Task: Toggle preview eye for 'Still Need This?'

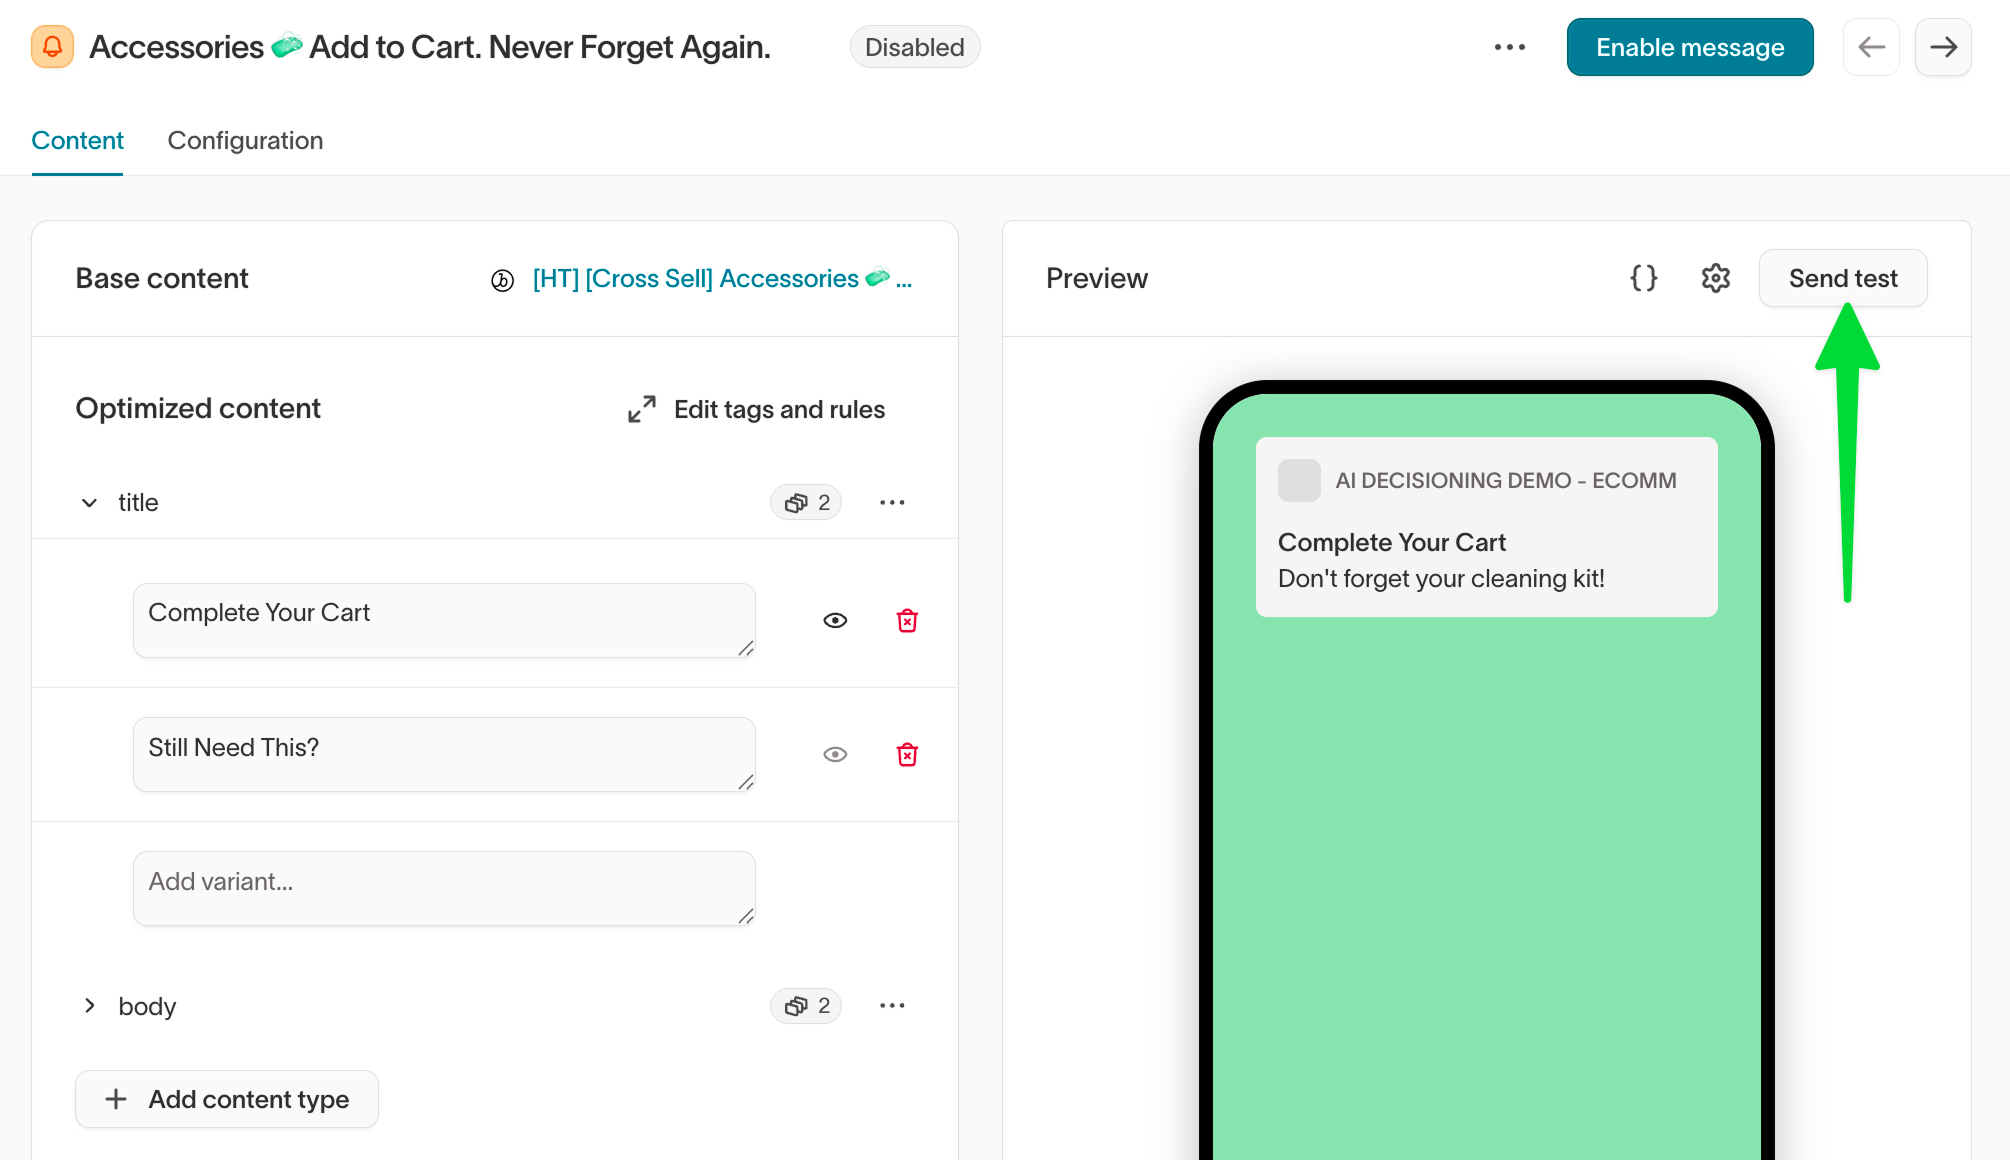Action: point(835,755)
